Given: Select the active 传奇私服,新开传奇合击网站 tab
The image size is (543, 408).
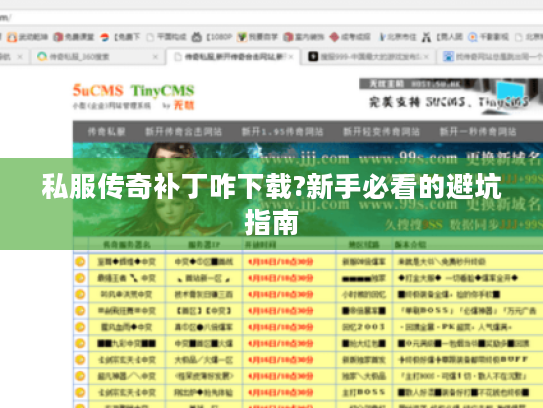Looking at the screenshot, I should pyautogui.click(x=234, y=56).
